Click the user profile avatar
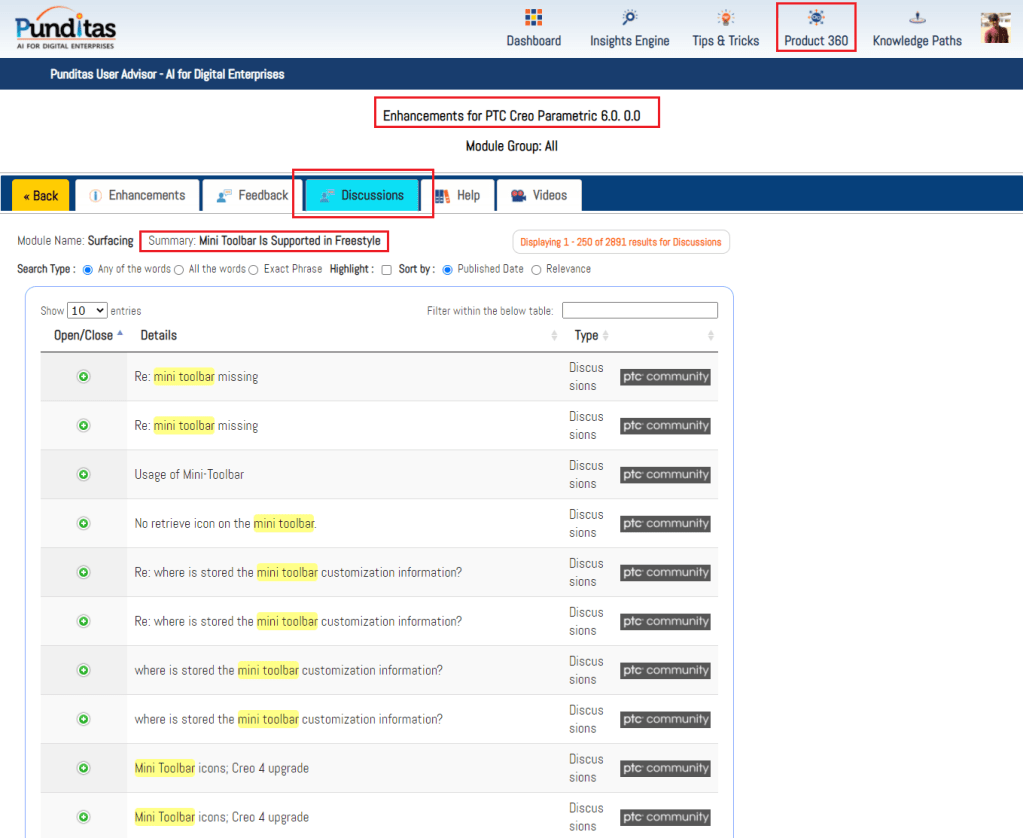 995,28
